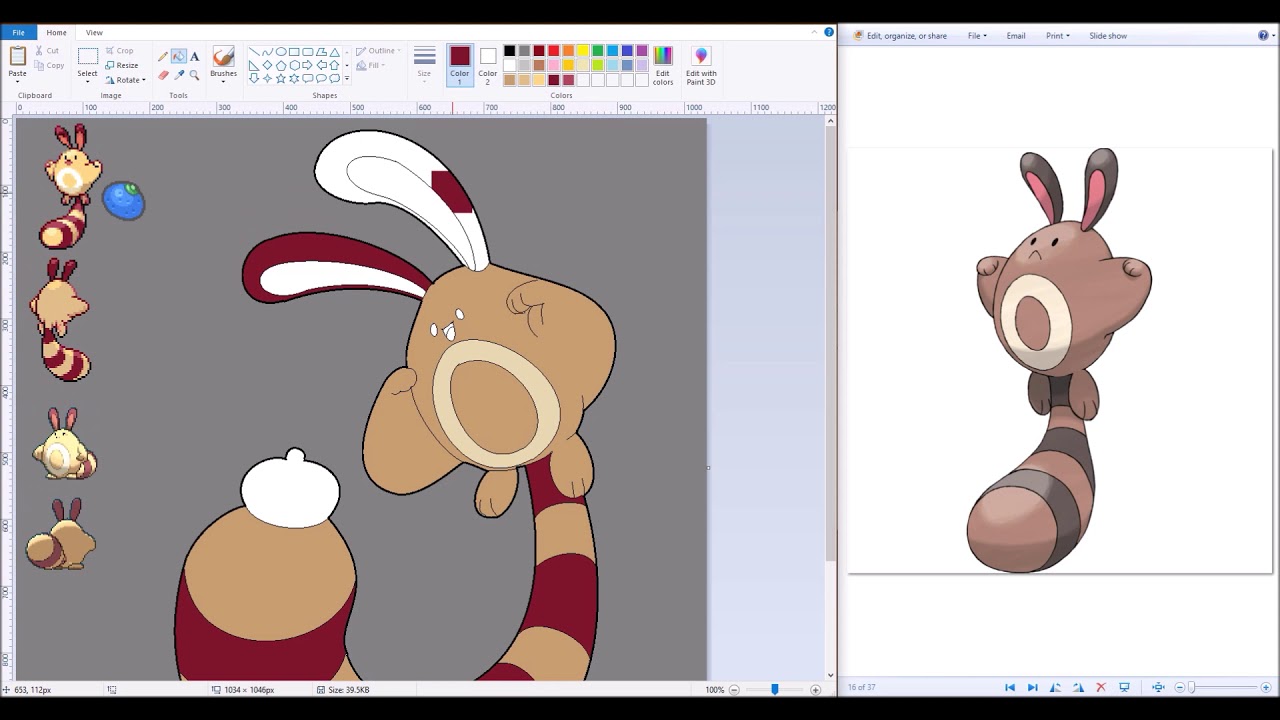
Task: Open File menu in photo viewer
Action: (x=977, y=36)
